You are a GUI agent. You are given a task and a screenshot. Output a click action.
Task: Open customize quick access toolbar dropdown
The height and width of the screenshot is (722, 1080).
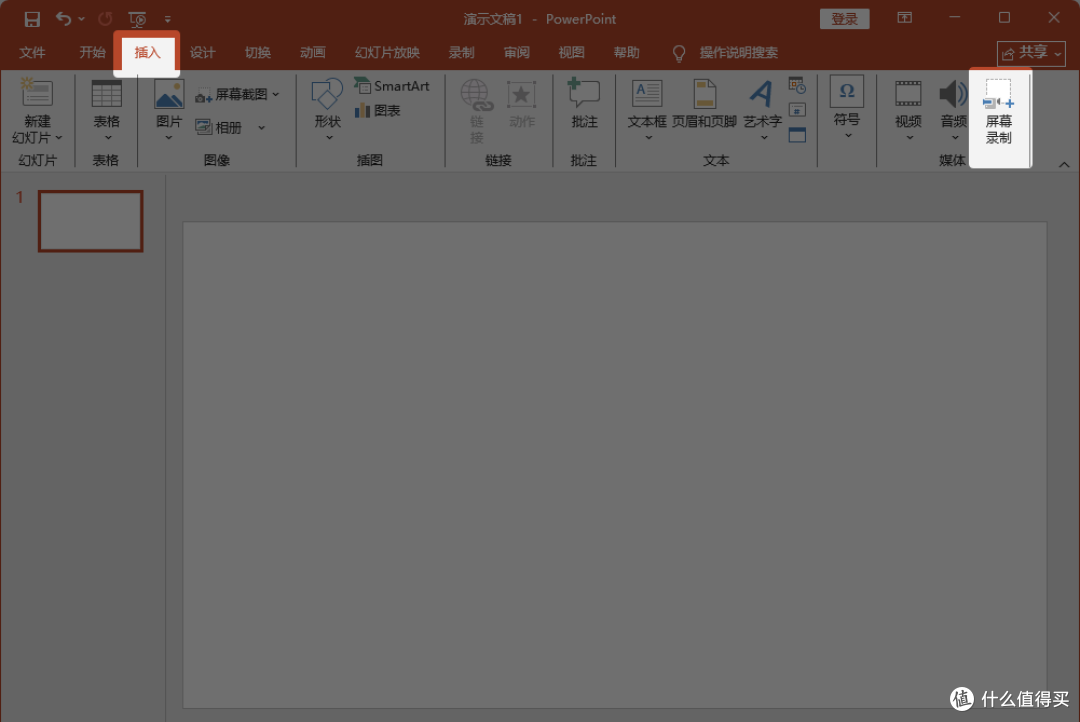(167, 19)
